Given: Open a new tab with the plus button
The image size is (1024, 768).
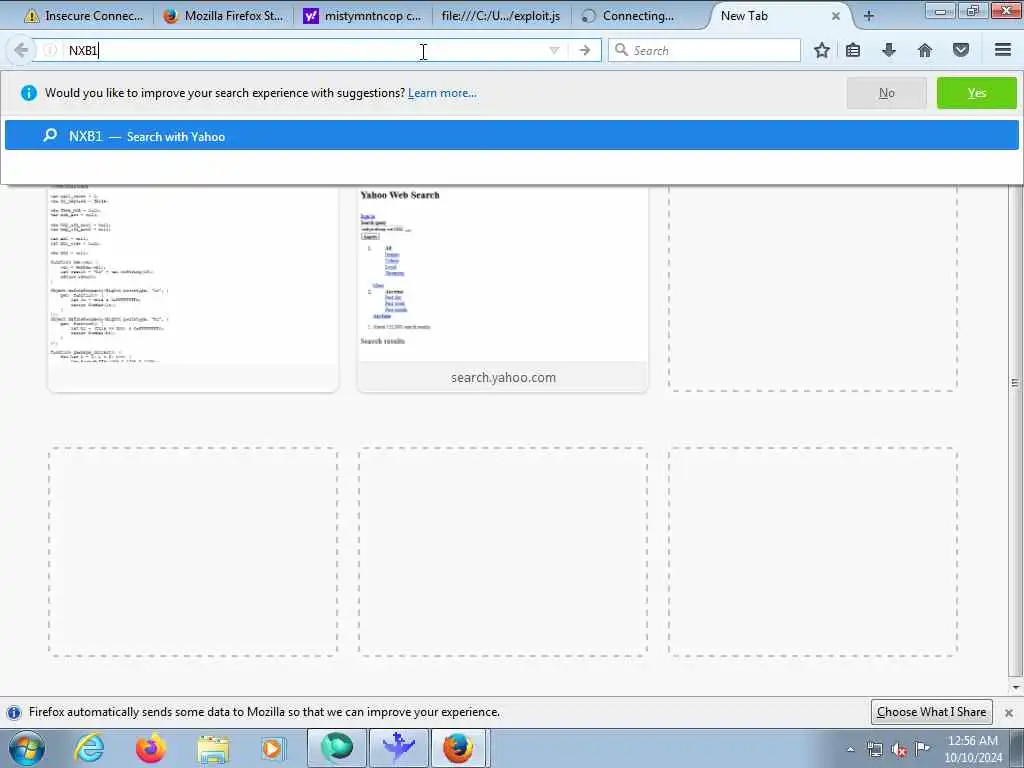Looking at the screenshot, I should [869, 16].
